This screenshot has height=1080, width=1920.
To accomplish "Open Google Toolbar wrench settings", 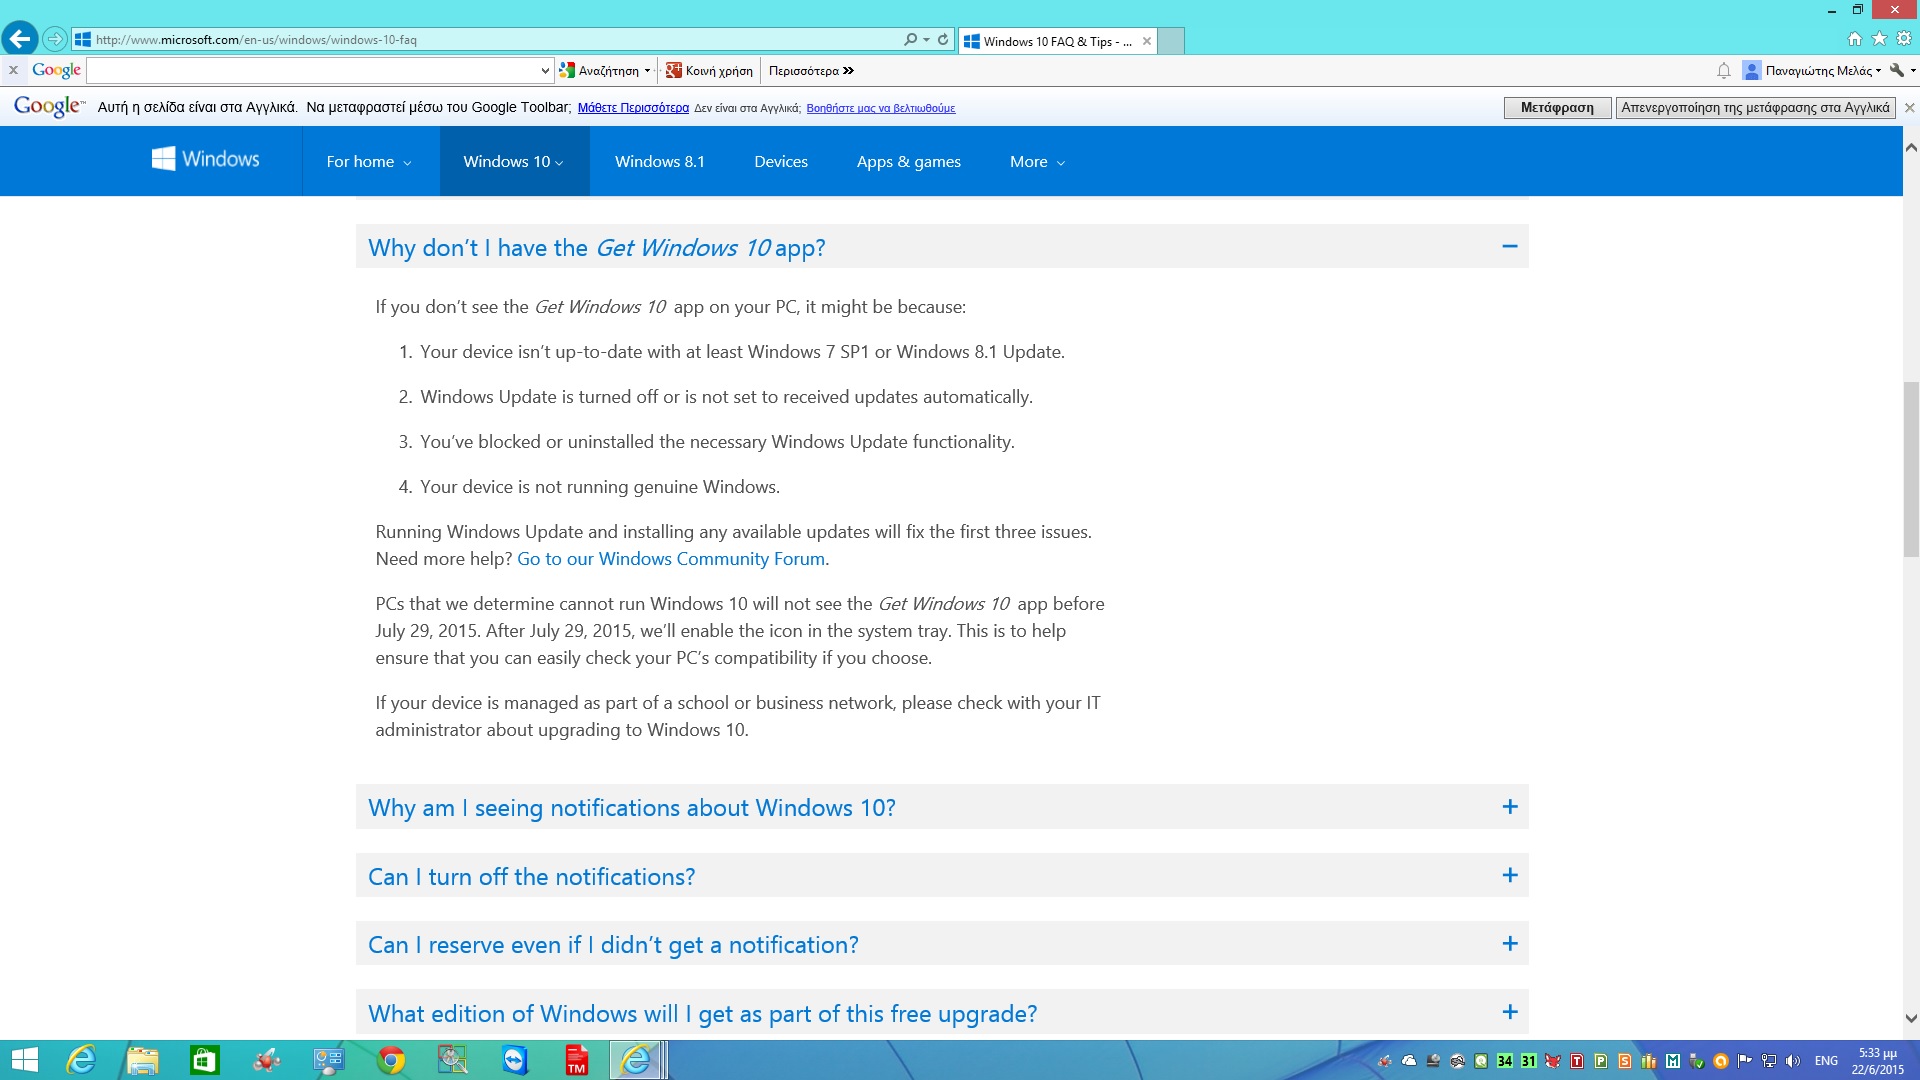I will point(1897,70).
